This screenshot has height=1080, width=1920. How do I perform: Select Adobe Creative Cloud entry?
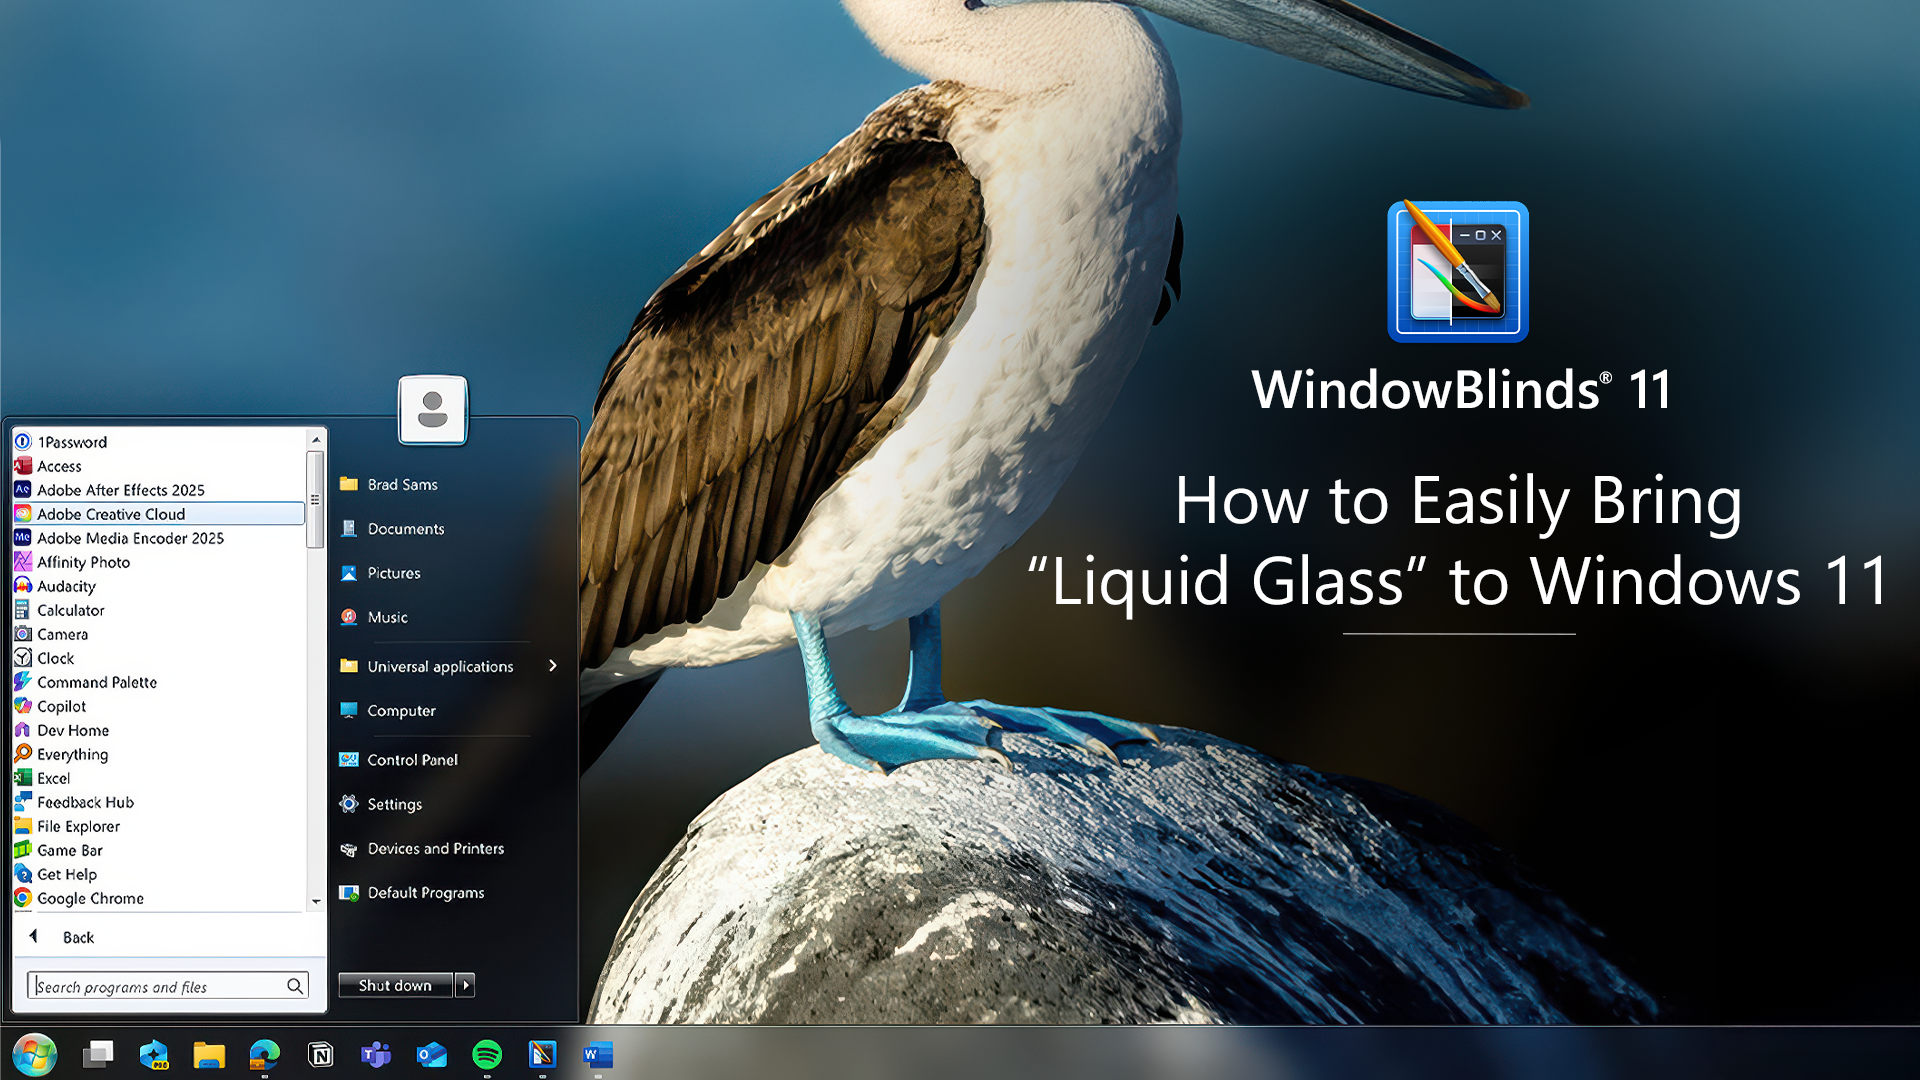point(159,514)
